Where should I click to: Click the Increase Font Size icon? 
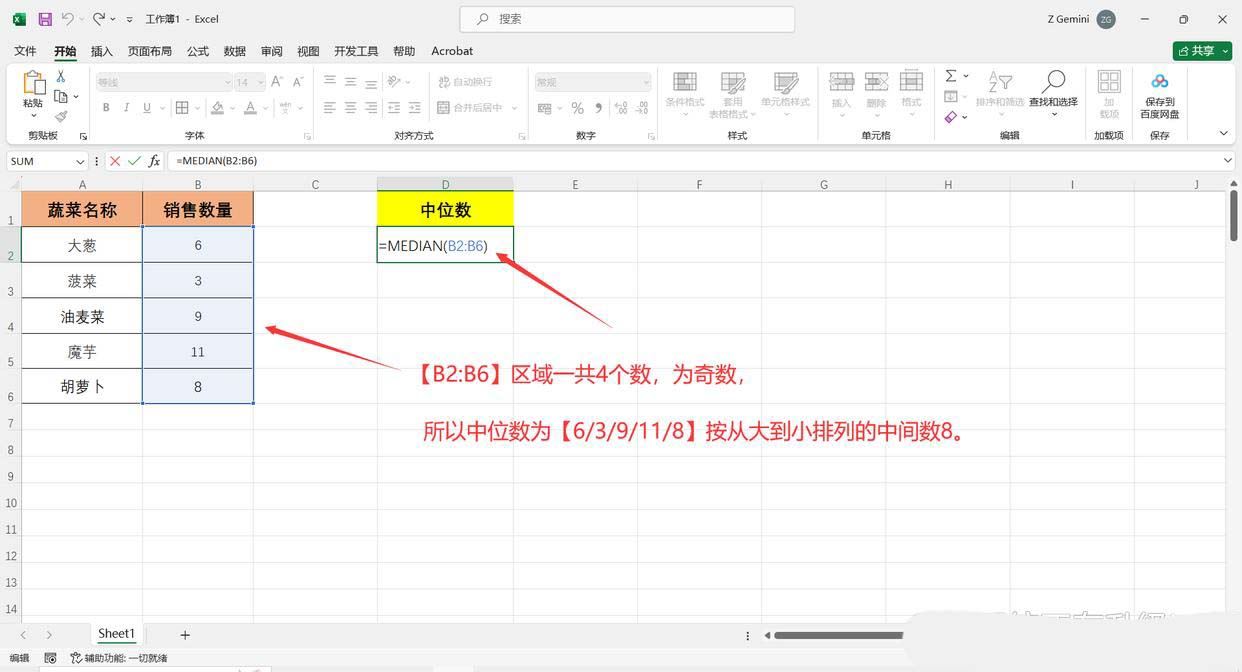[x=277, y=82]
